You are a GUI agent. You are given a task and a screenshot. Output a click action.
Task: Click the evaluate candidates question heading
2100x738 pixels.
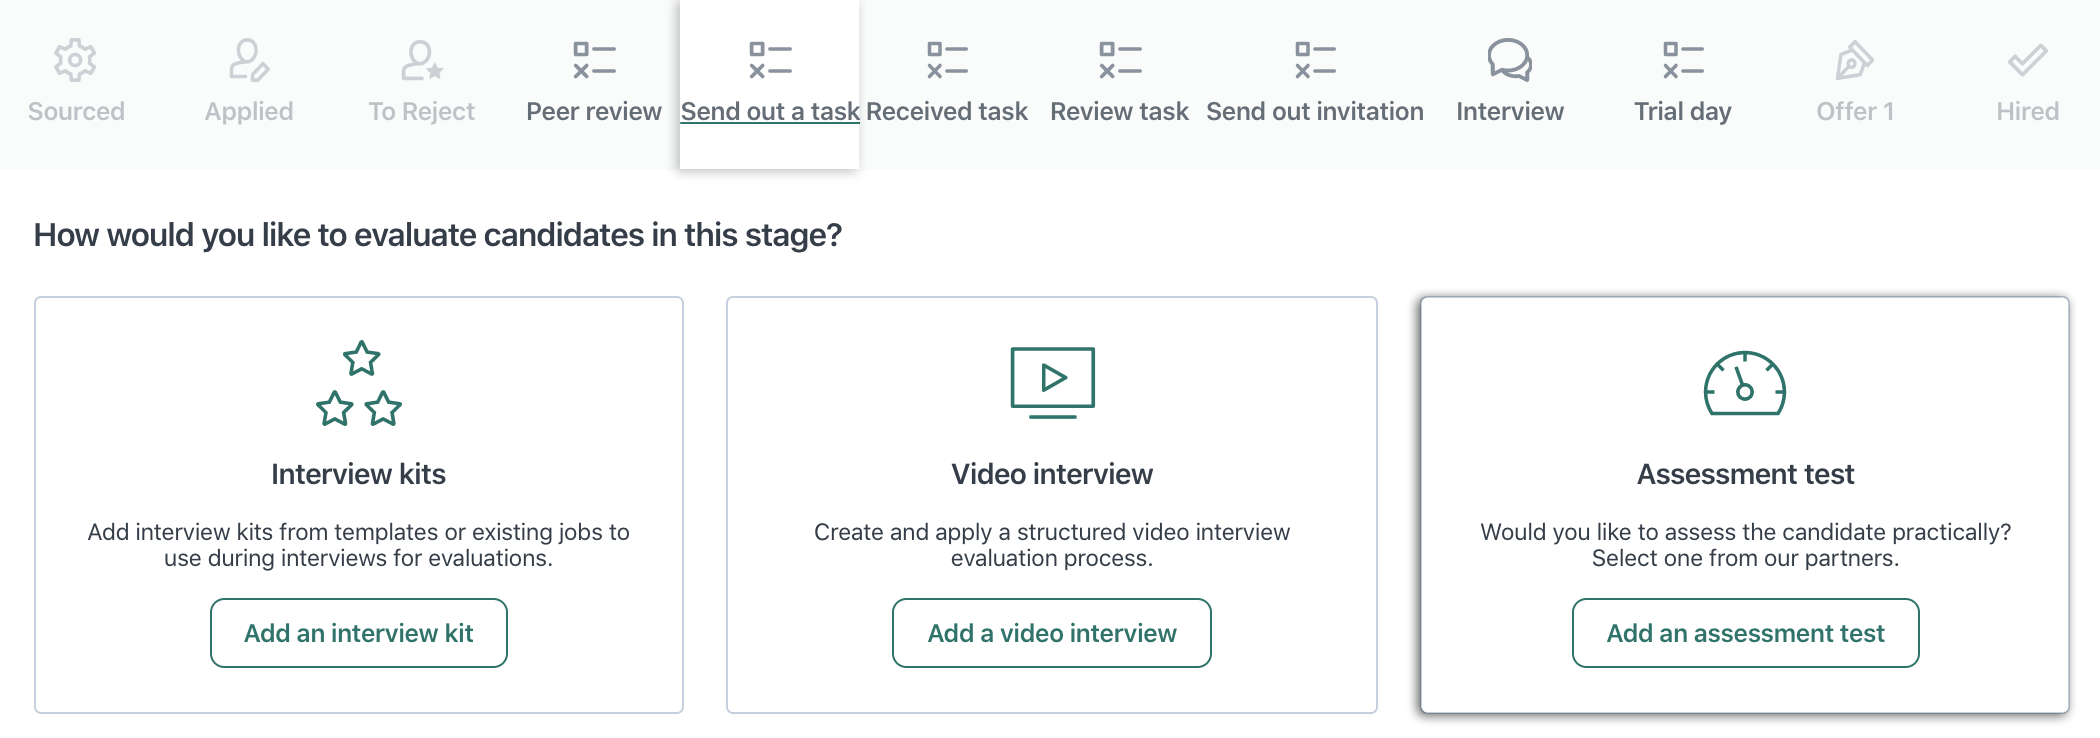point(438,235)
